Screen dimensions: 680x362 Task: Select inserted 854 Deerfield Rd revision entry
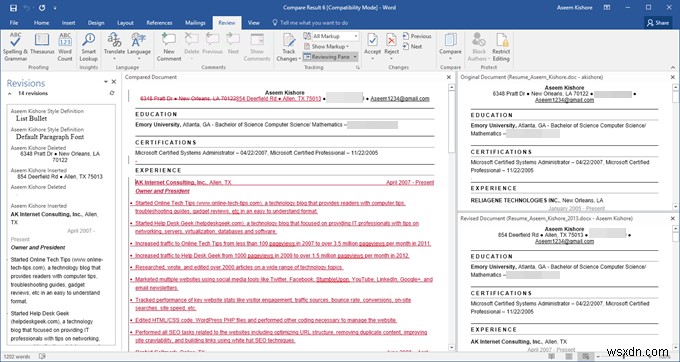pyautogui.click(x=60, y=176)
